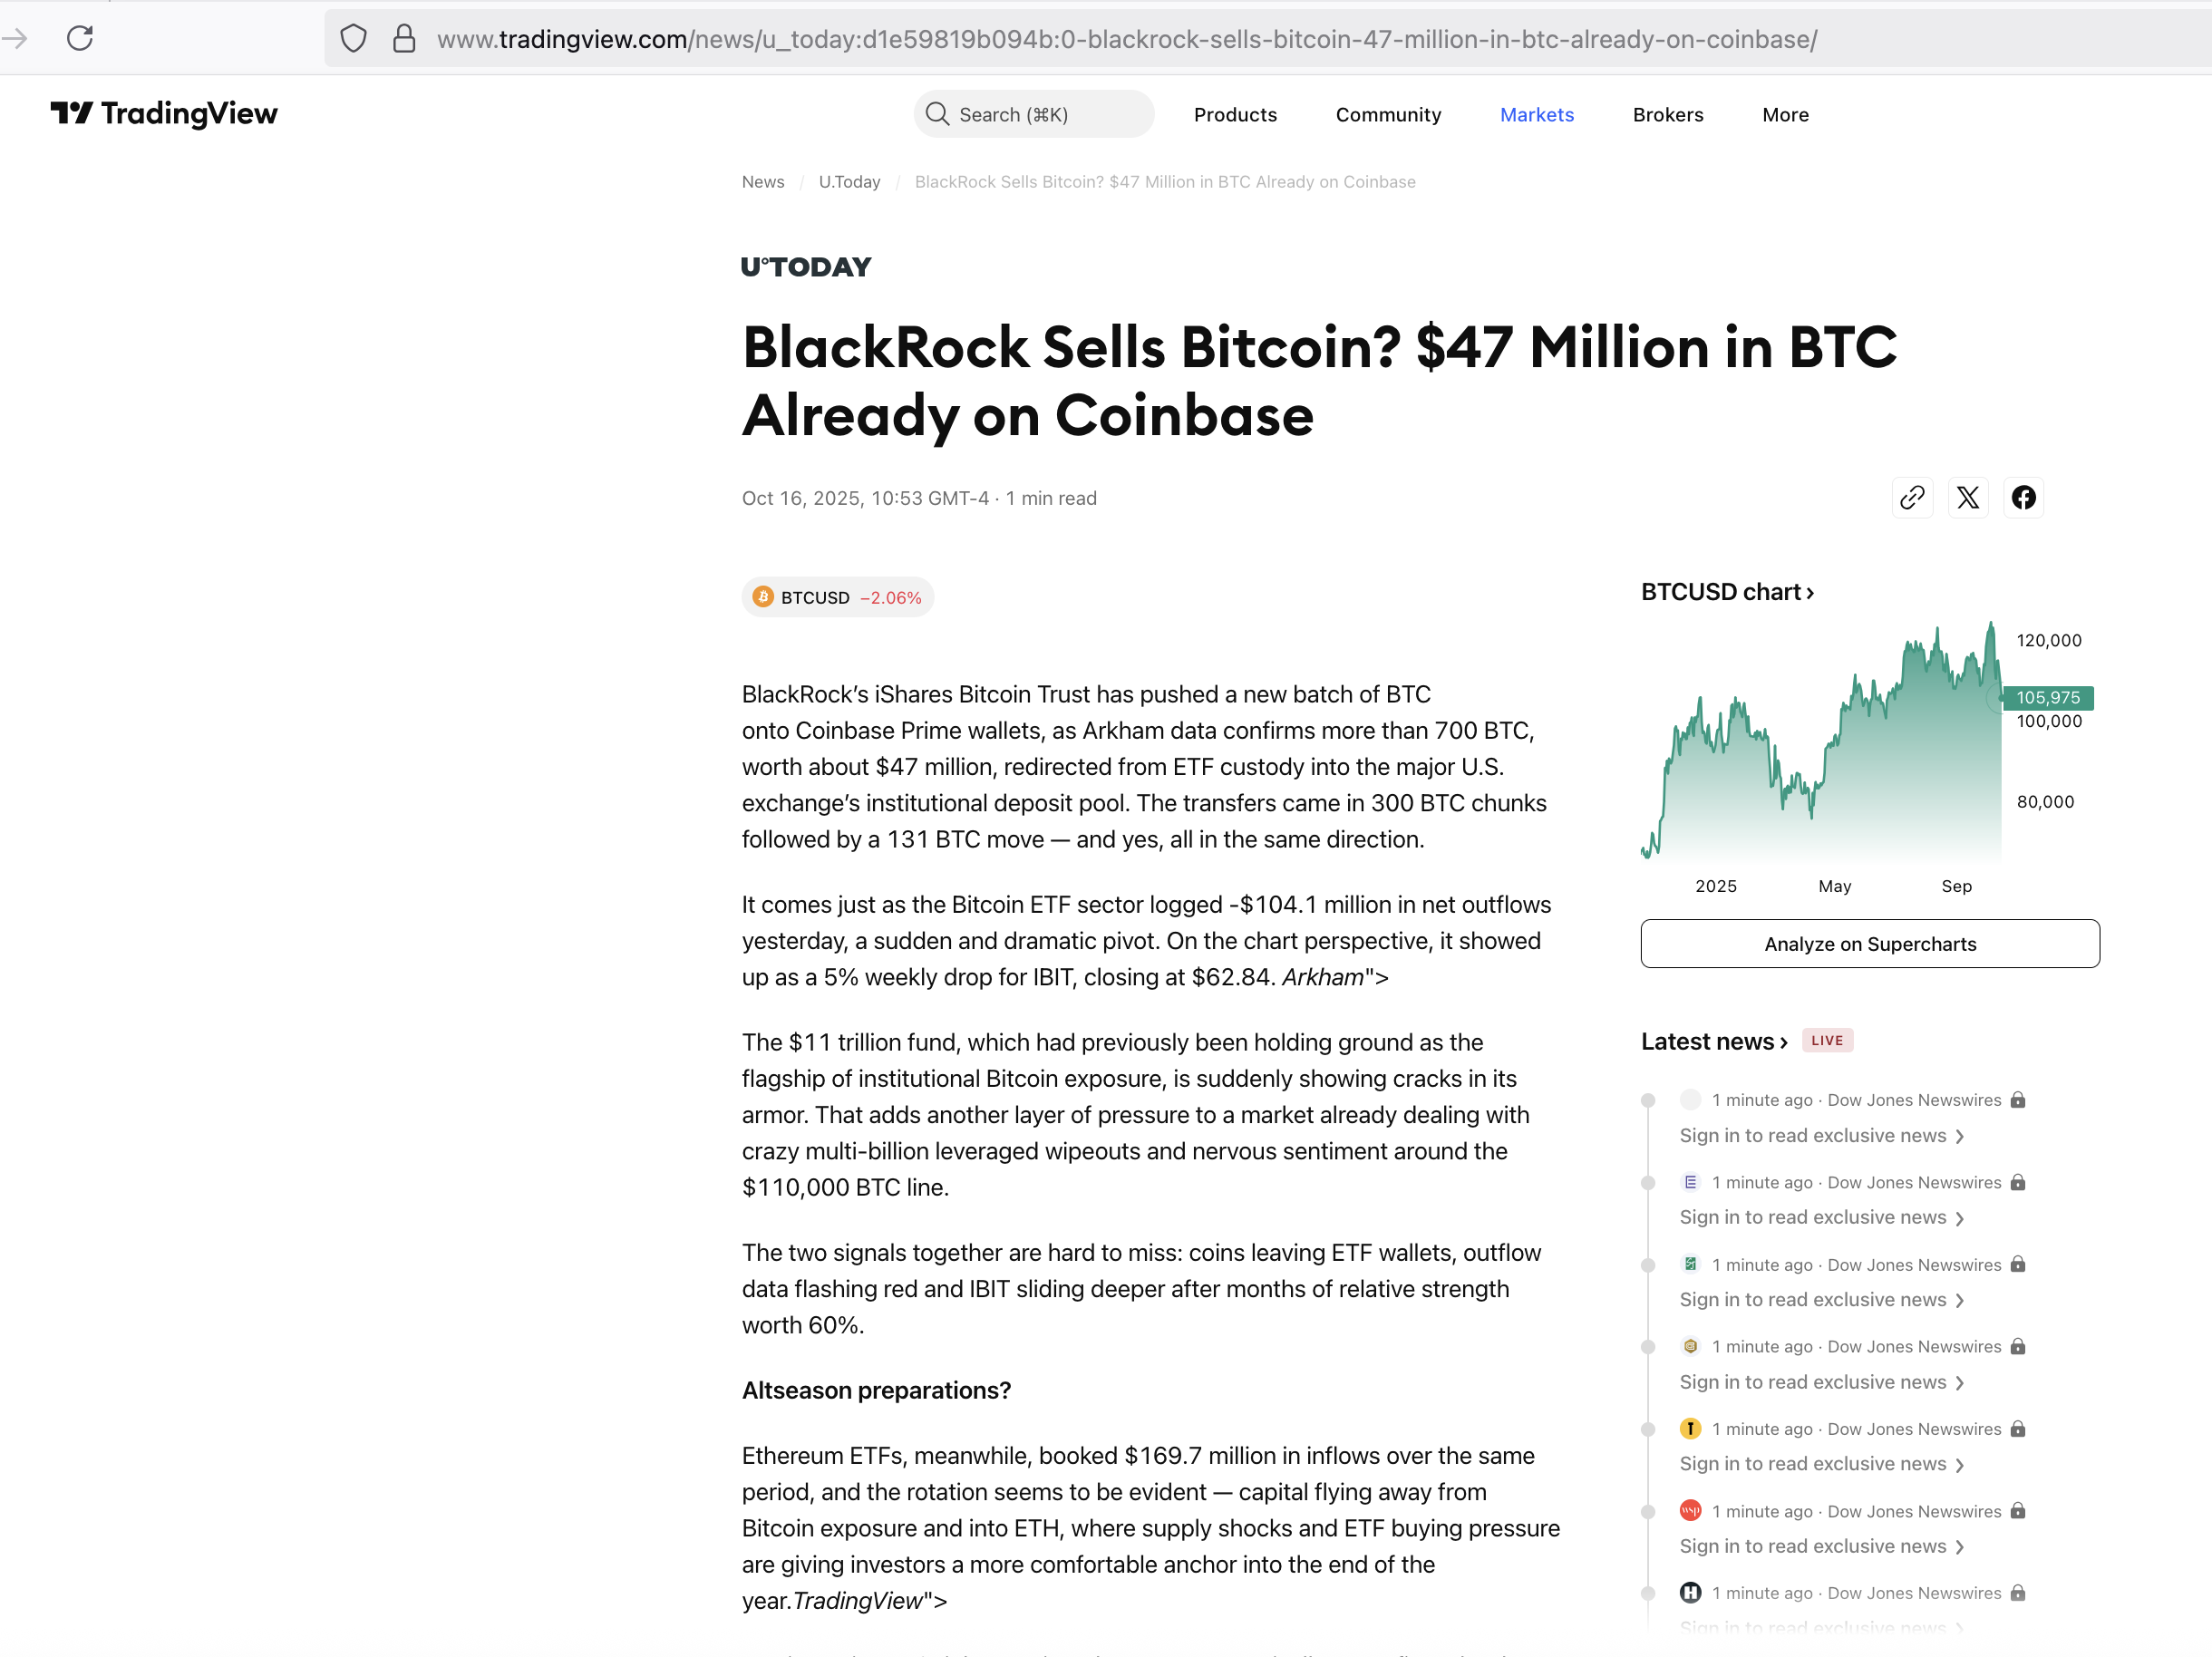The height and width of the screenshot is (1657, 2212).
Task: Click the 105,975 price label on chart
Action: tap(2047, 697)
